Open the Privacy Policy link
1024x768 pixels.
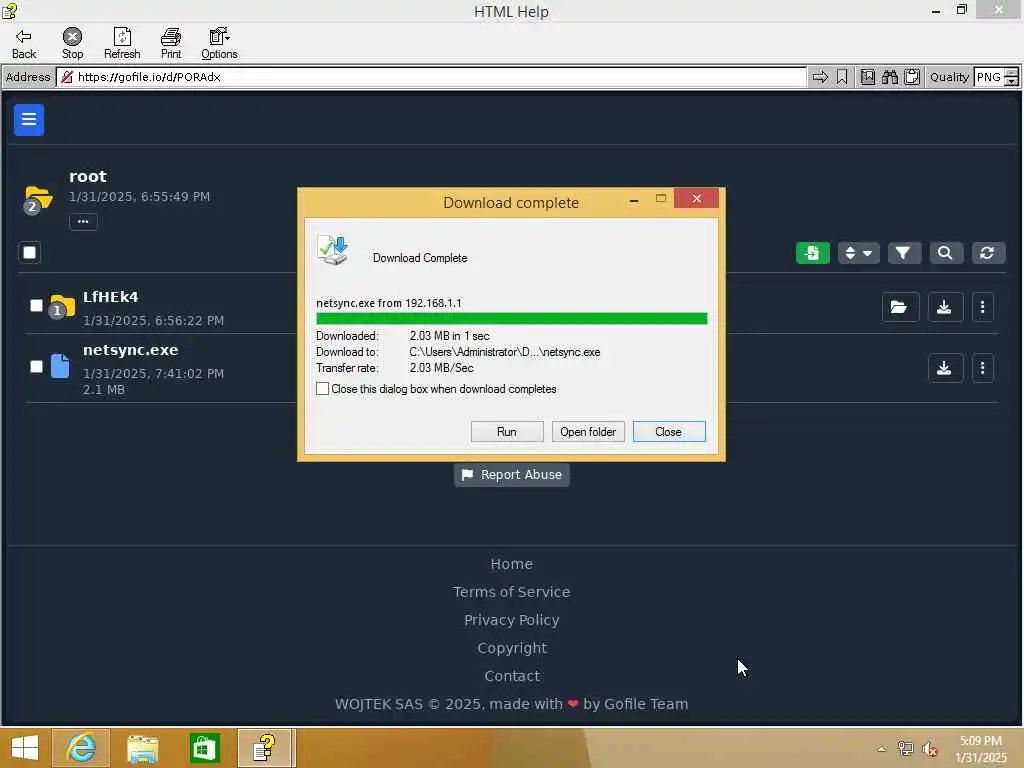[511, 620]
